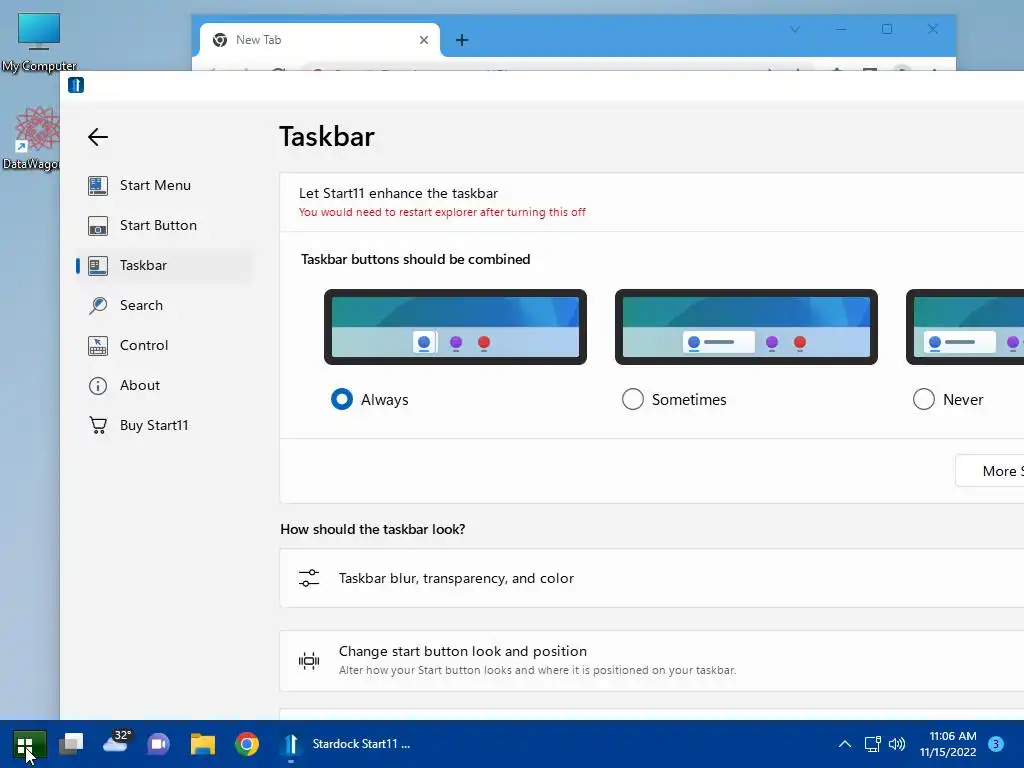Click the Taskbar sidebar icon
1024x768 pixels.
click(x=98, y=265)
